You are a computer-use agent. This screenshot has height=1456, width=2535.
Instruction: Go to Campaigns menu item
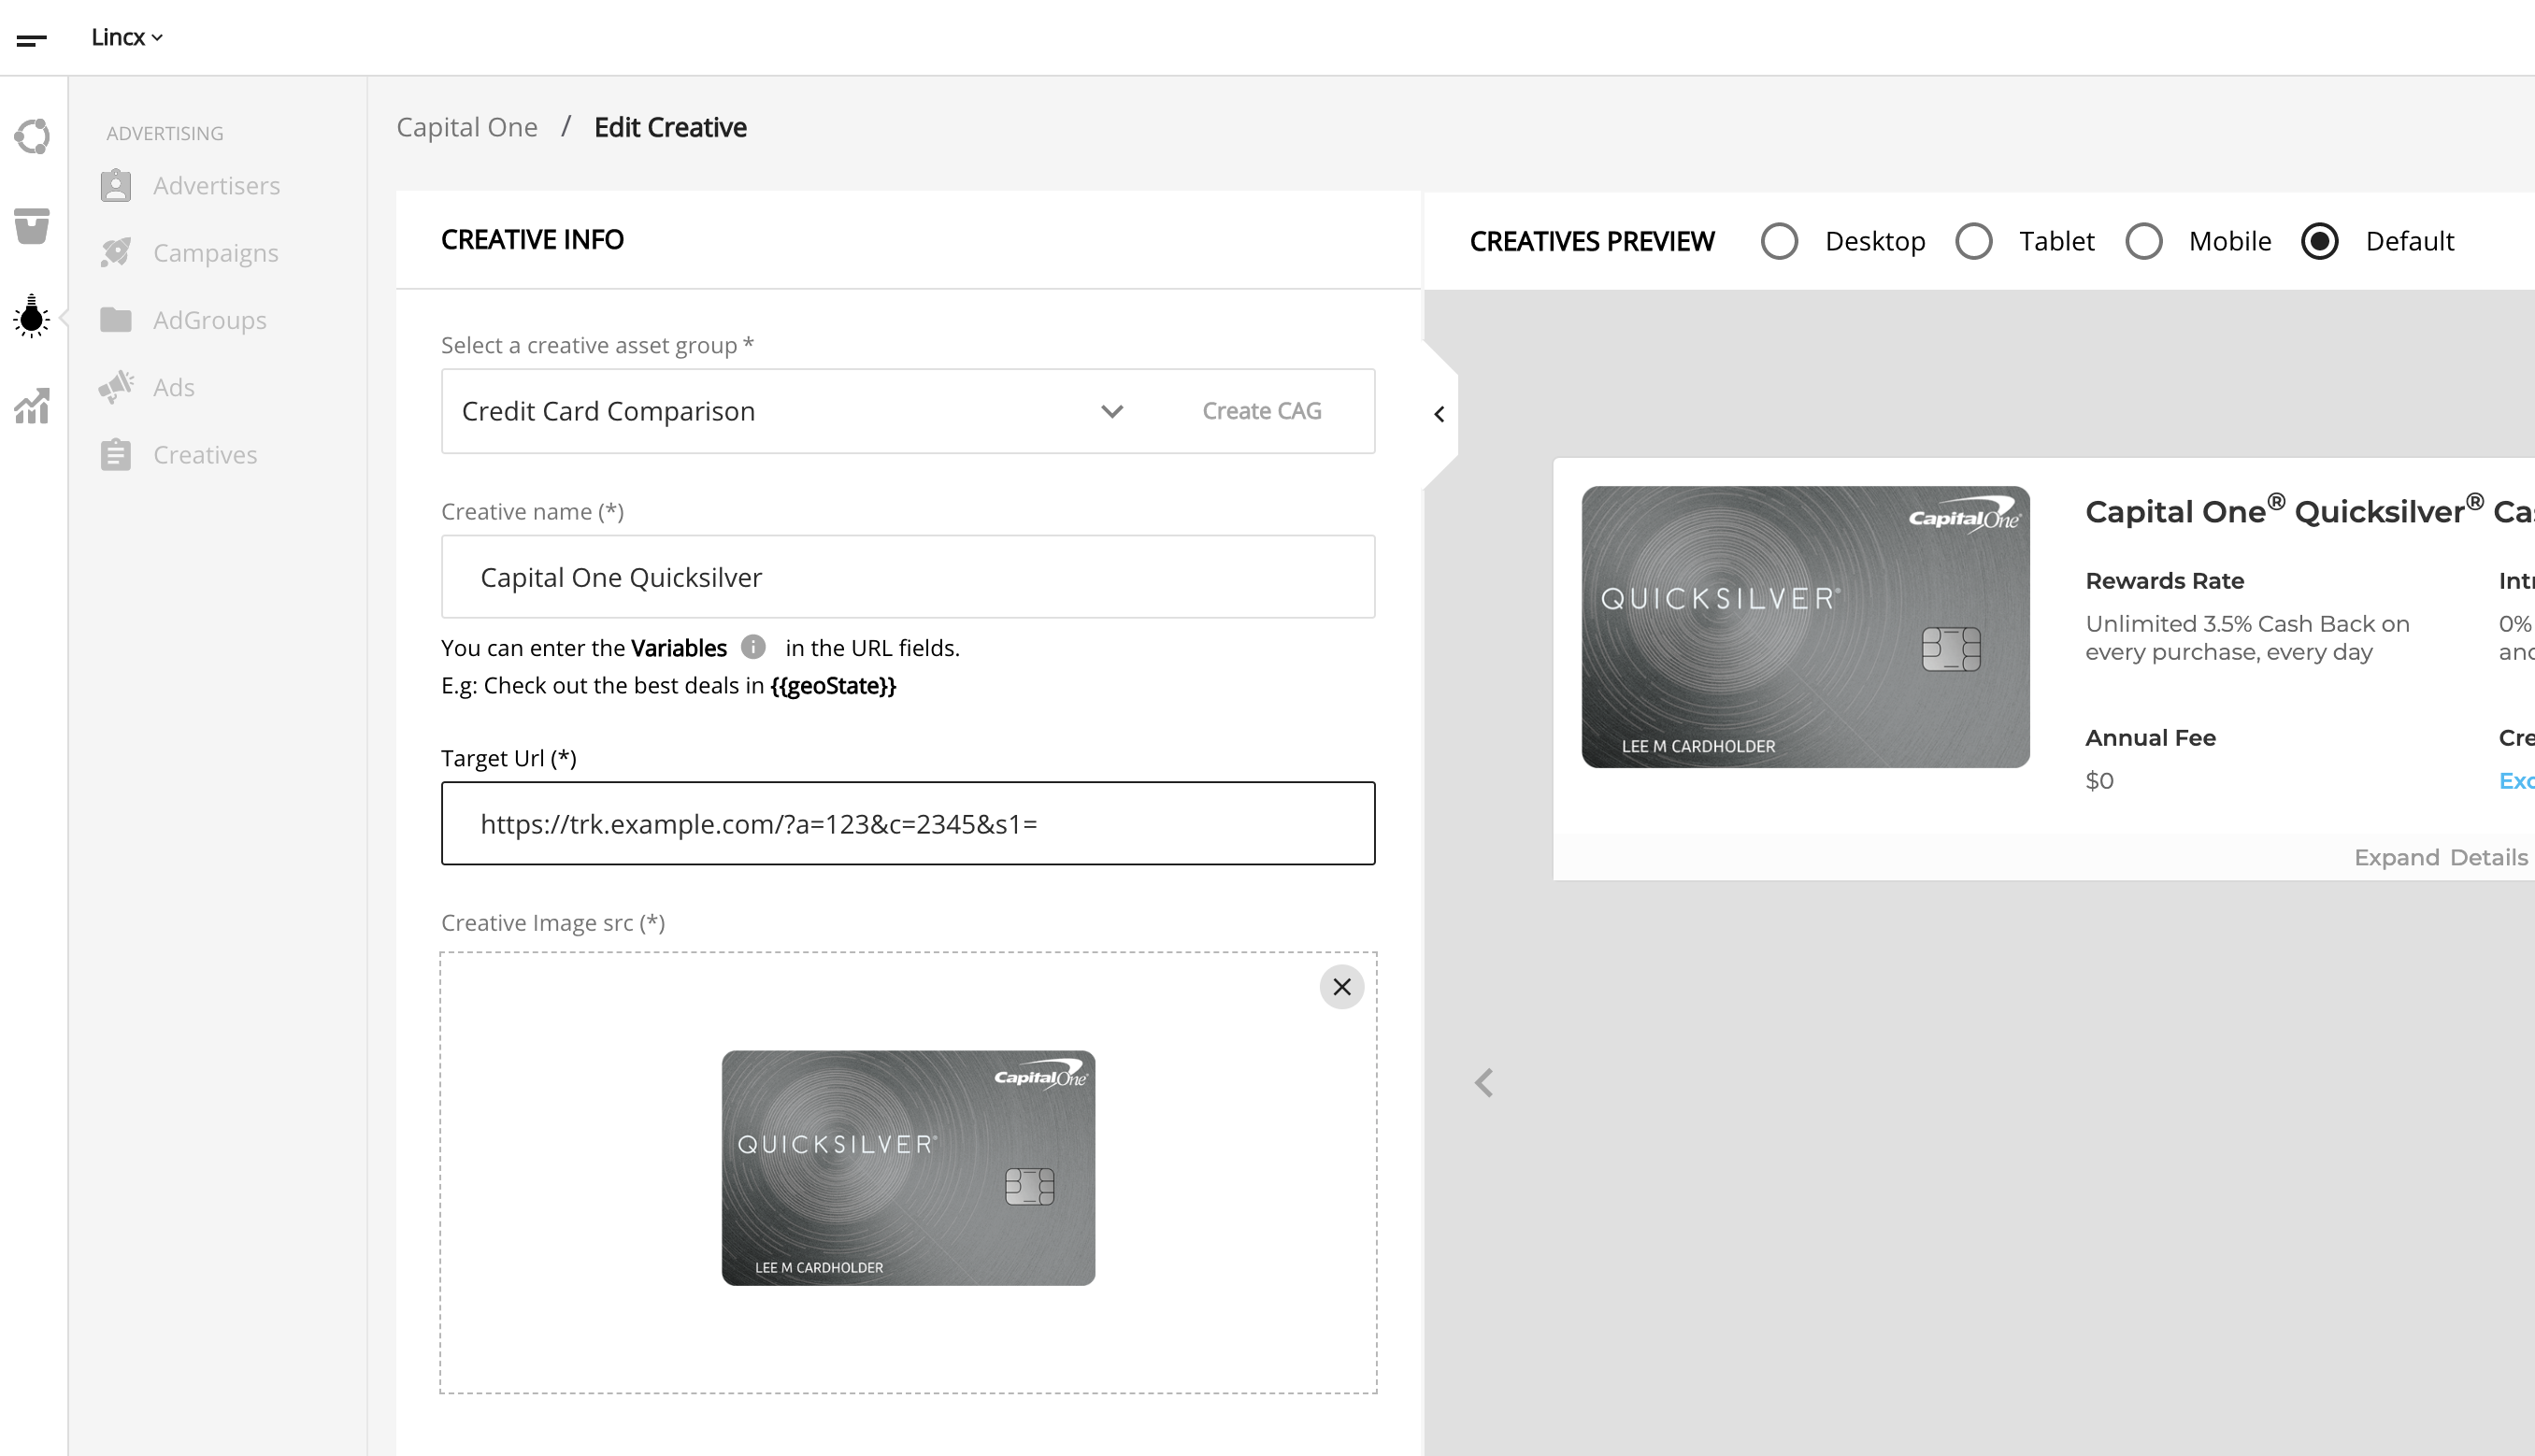click(216, 253)
